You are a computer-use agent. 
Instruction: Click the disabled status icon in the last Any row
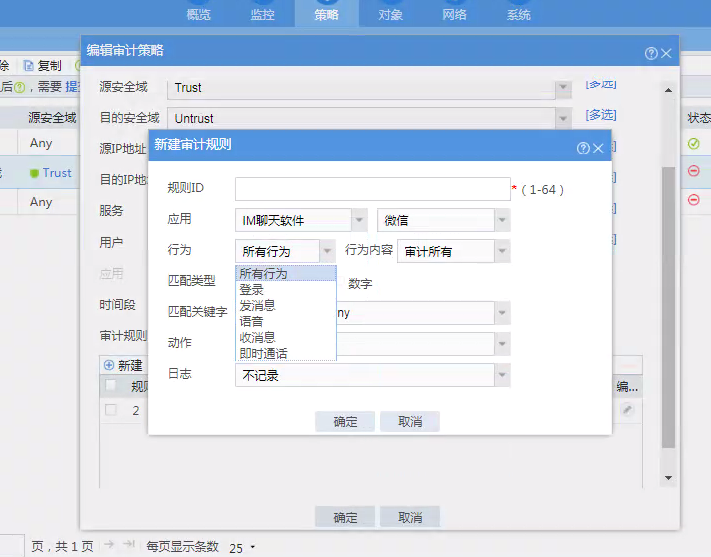click(x=693, y=200)
